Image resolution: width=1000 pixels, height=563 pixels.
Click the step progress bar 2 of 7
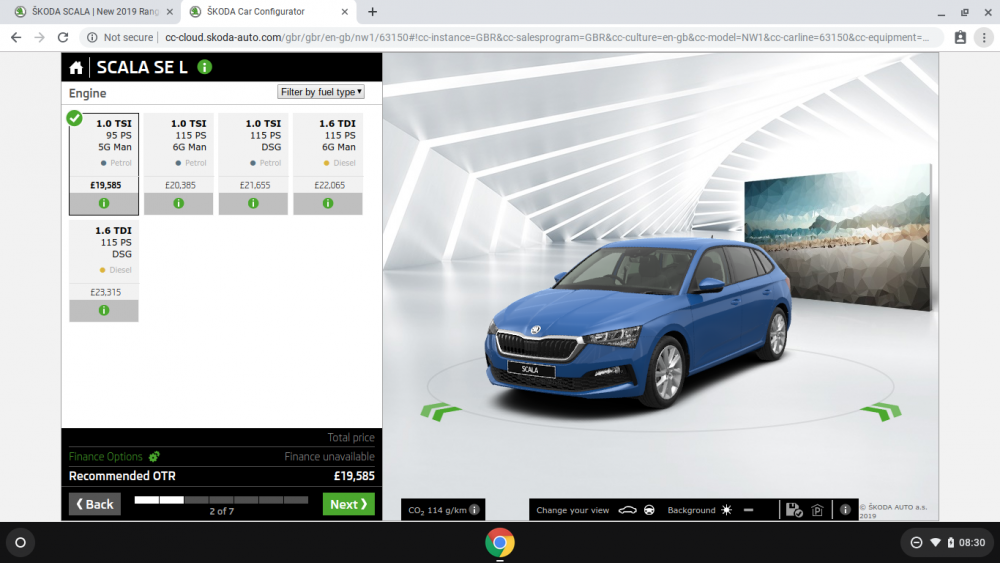click(x=221, y=500)
